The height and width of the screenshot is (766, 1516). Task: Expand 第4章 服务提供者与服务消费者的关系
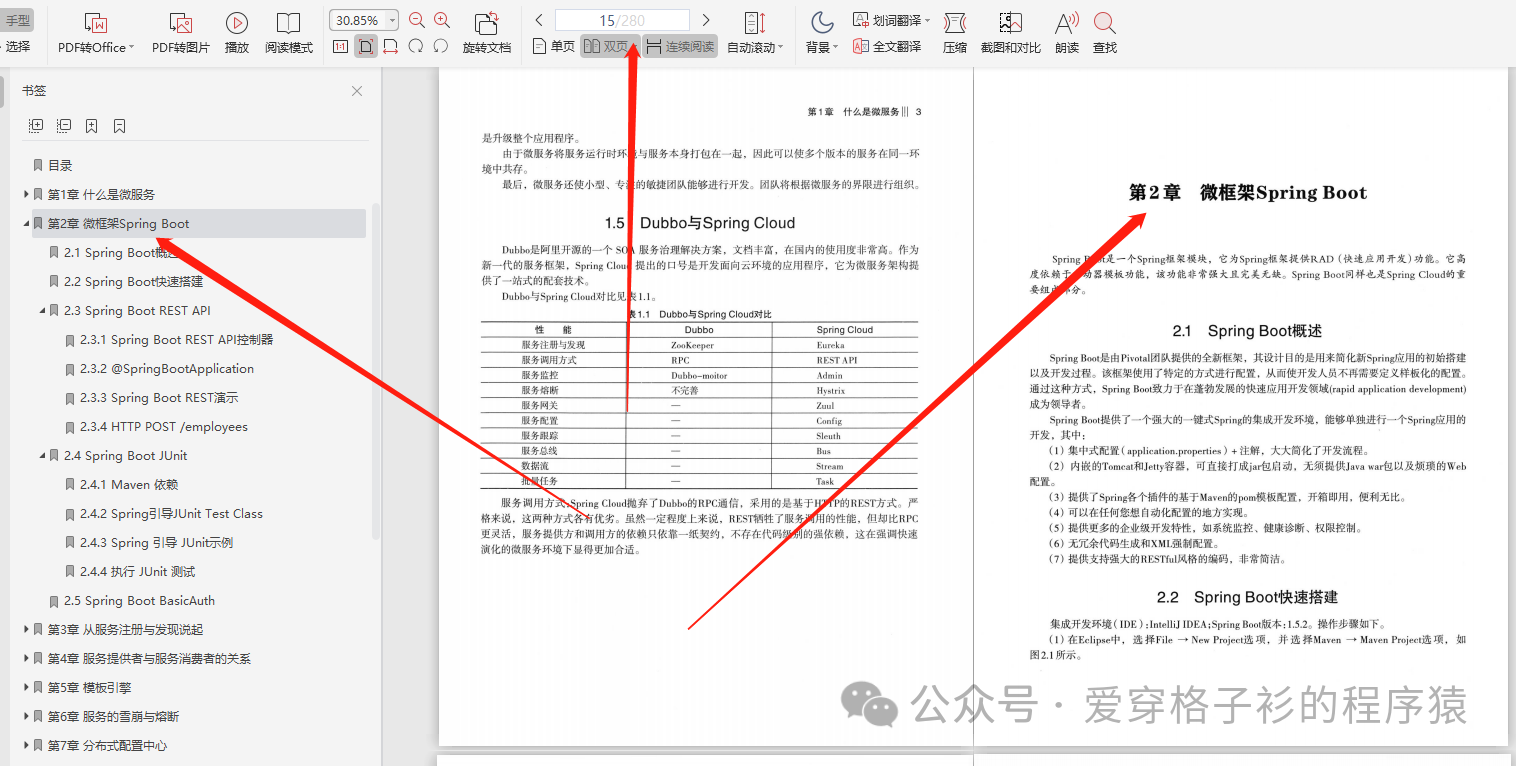tap(26, 659)
